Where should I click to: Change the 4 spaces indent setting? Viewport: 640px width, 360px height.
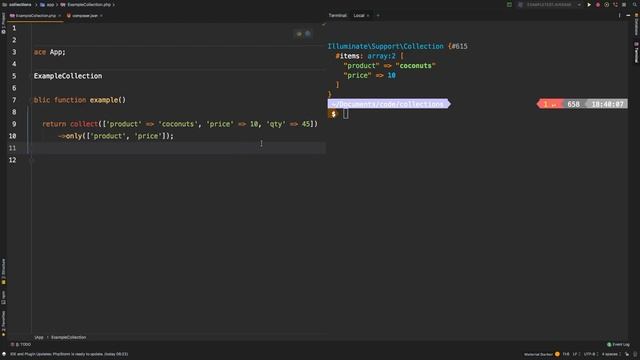[x=610, y=354]
